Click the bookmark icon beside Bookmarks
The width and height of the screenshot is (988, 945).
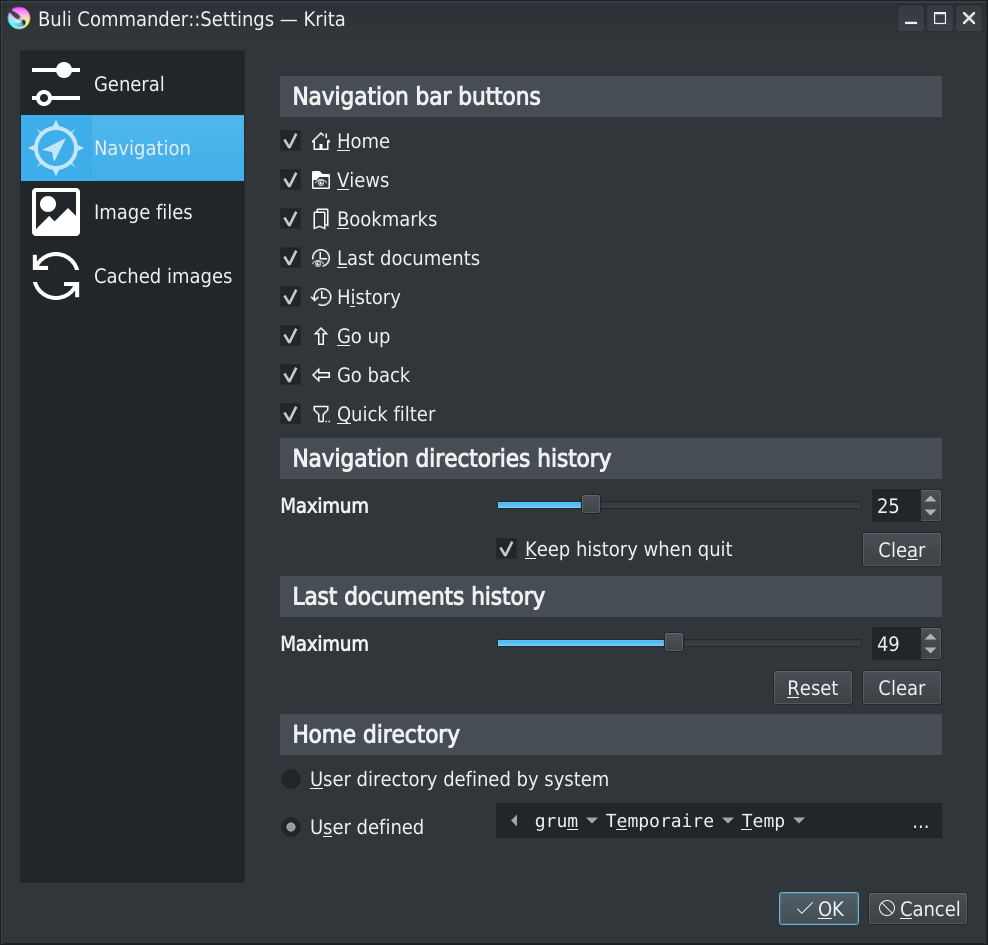coord(321,220)
